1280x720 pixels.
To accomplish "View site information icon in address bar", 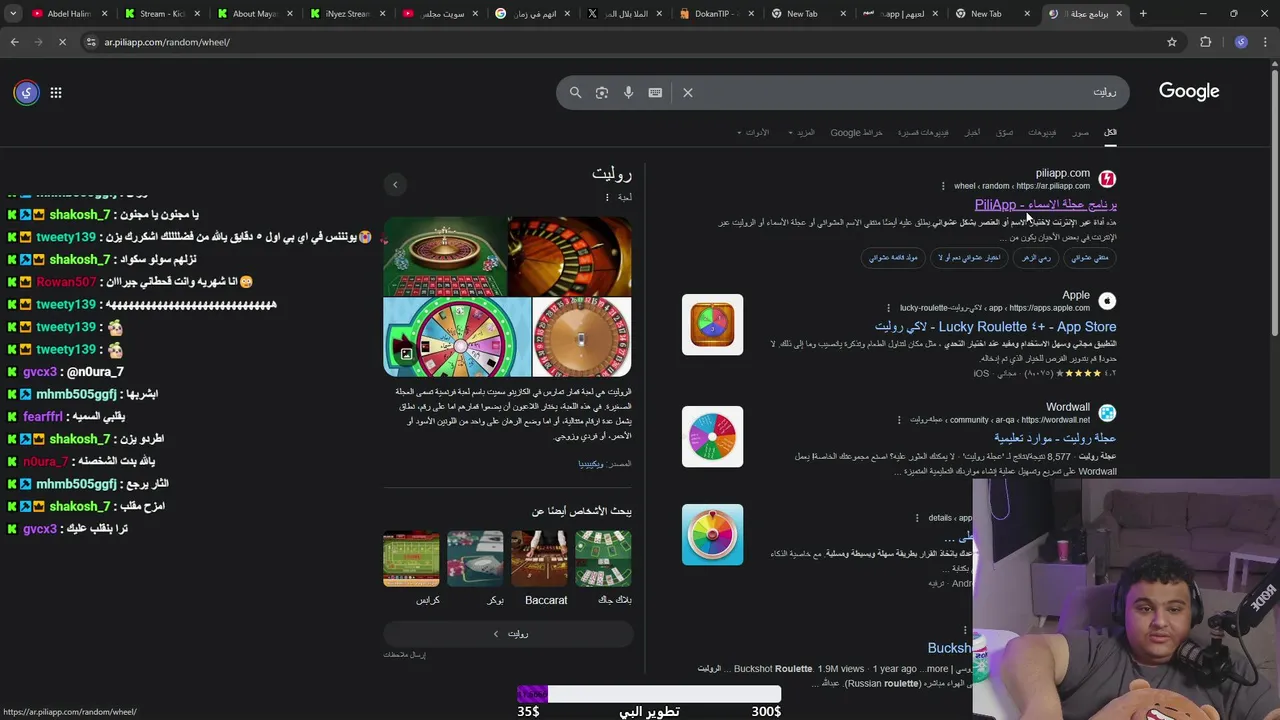I will 91,42.
